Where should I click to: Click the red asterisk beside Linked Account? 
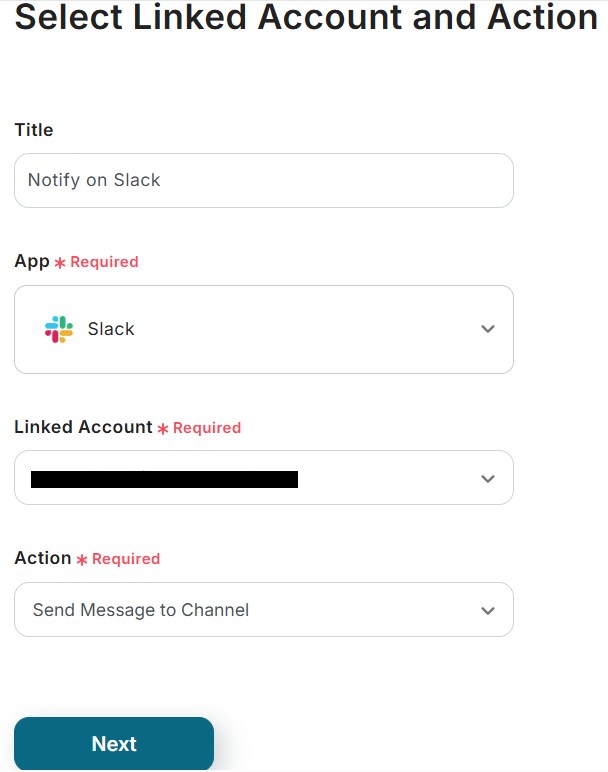click(163, 428)
